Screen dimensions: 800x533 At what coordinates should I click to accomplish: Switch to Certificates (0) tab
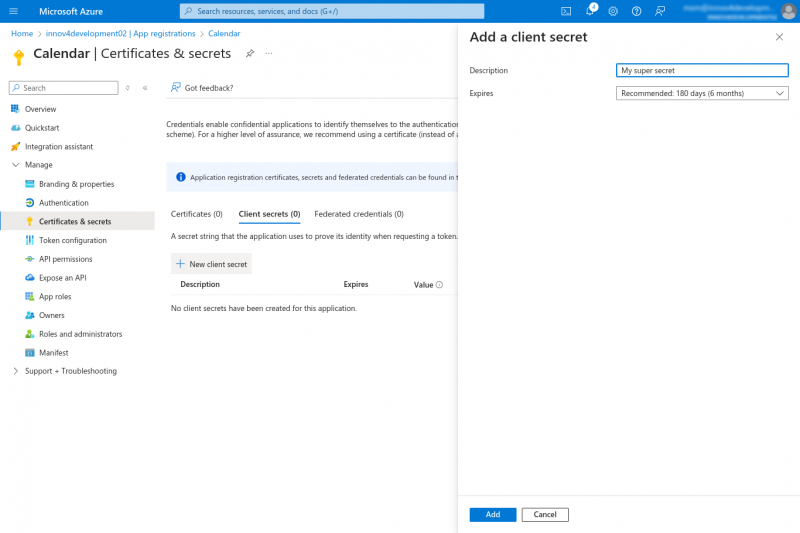[196, 214]
